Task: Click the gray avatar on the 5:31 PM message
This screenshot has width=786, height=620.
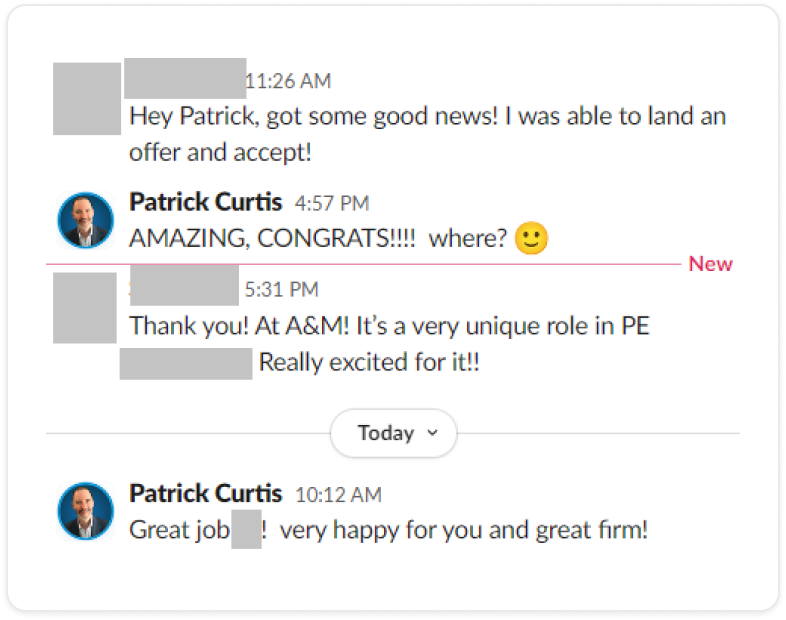Action: pyautogui.click(x=84, y=307)
